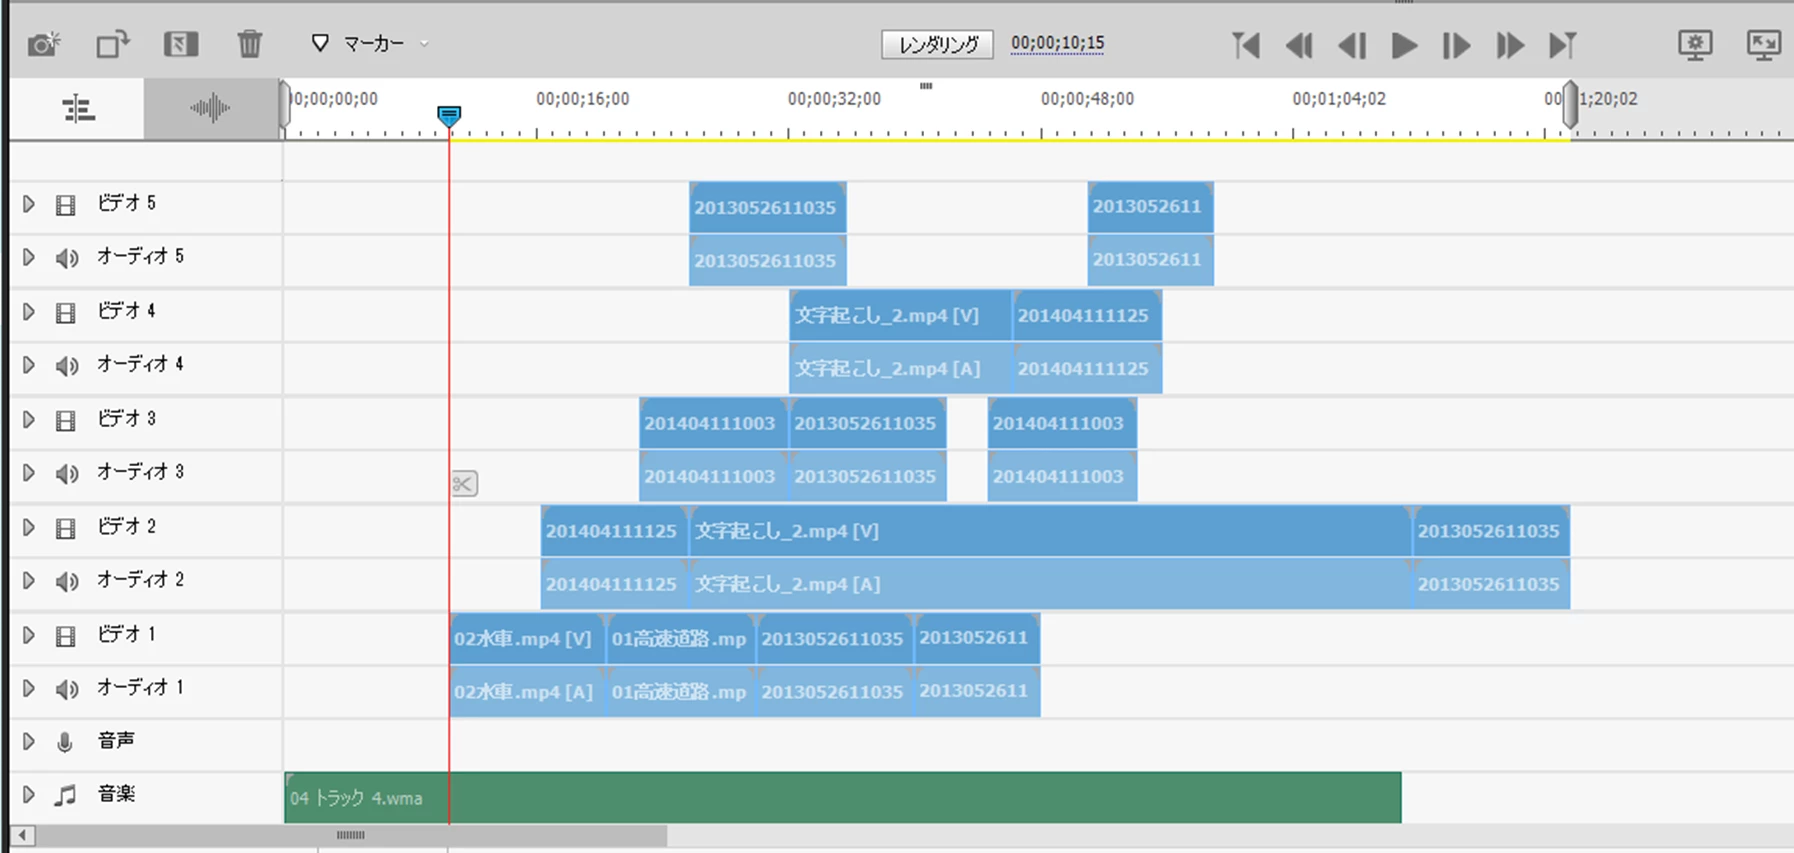
Task: Click the 00;00;48;00 ruler mark
Action: tap(1087, 99)
